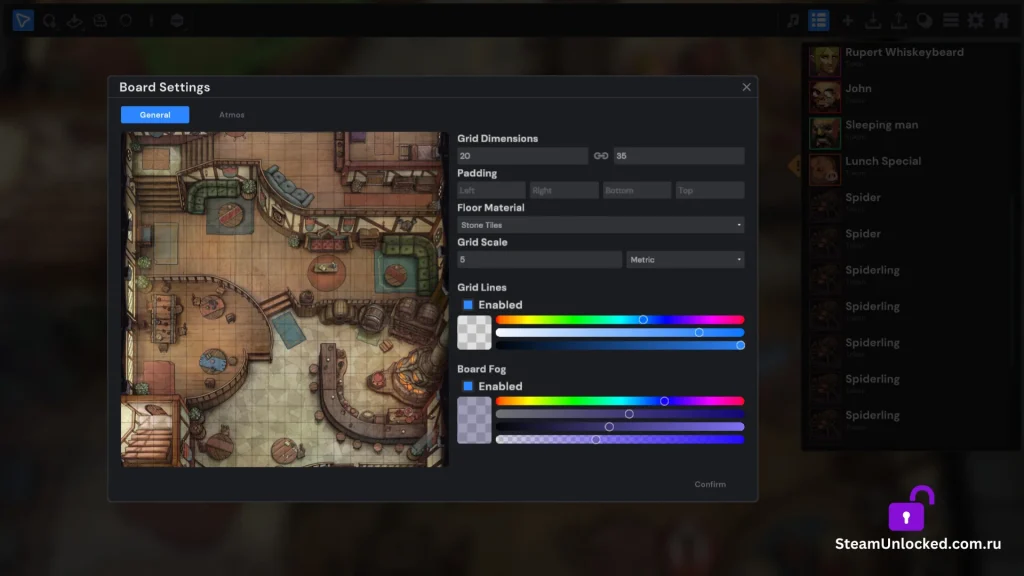Image resolution: width=1024 pixels, height=576 pixels.
Task: Click the import (down arrow tray) icon
Action: pyautogui.click(x=872, y=21)
